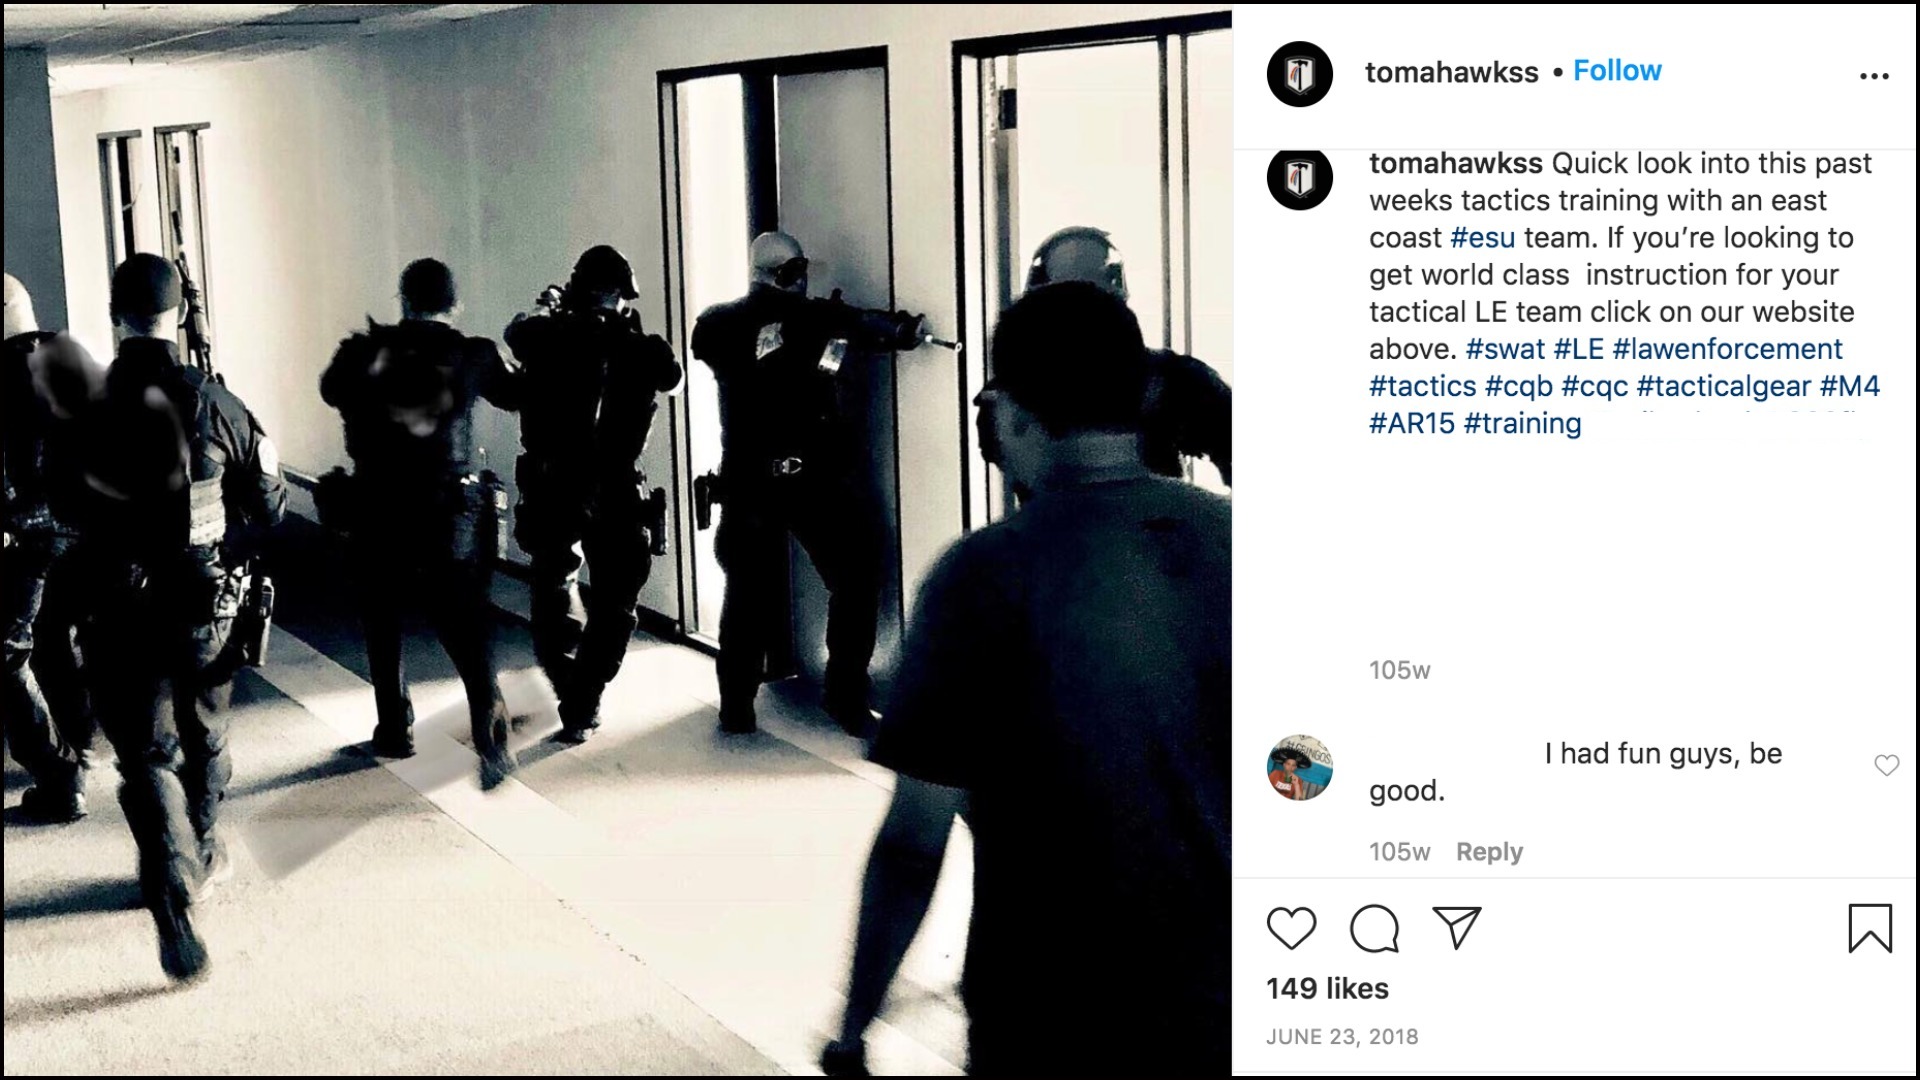This screenshot has height=1080, width=1920.
Task: Open the comment speech bubble icon
Action: click(1374, 928)
